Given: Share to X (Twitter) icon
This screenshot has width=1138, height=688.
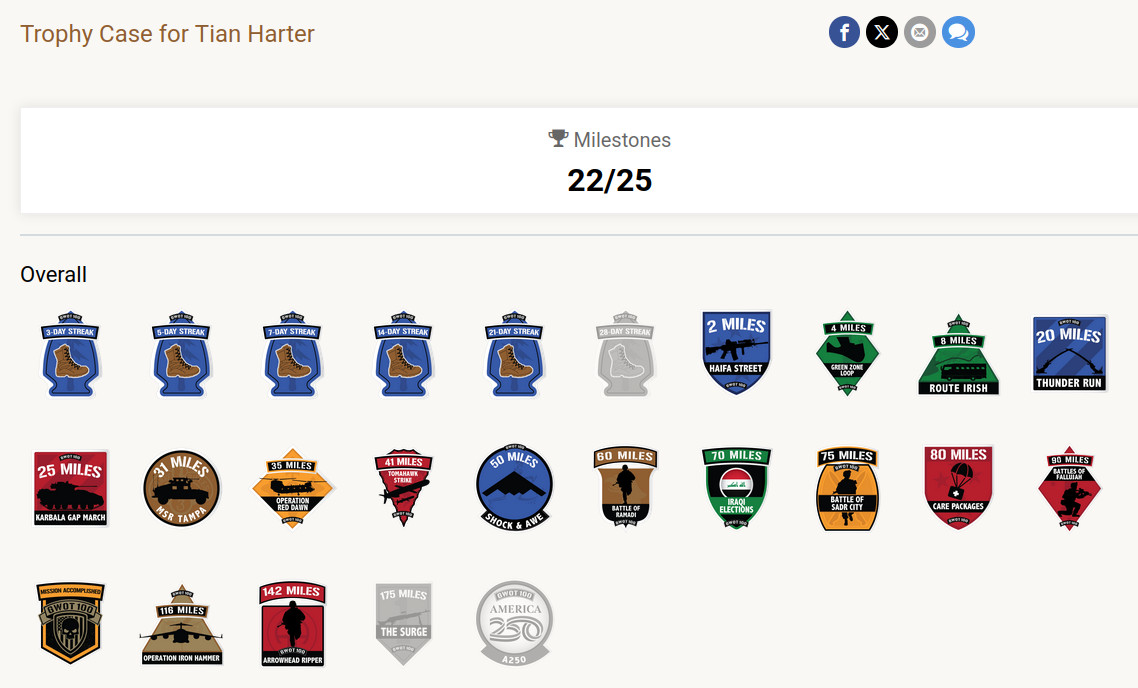Looking at the screenshot, I should point(882,33).
